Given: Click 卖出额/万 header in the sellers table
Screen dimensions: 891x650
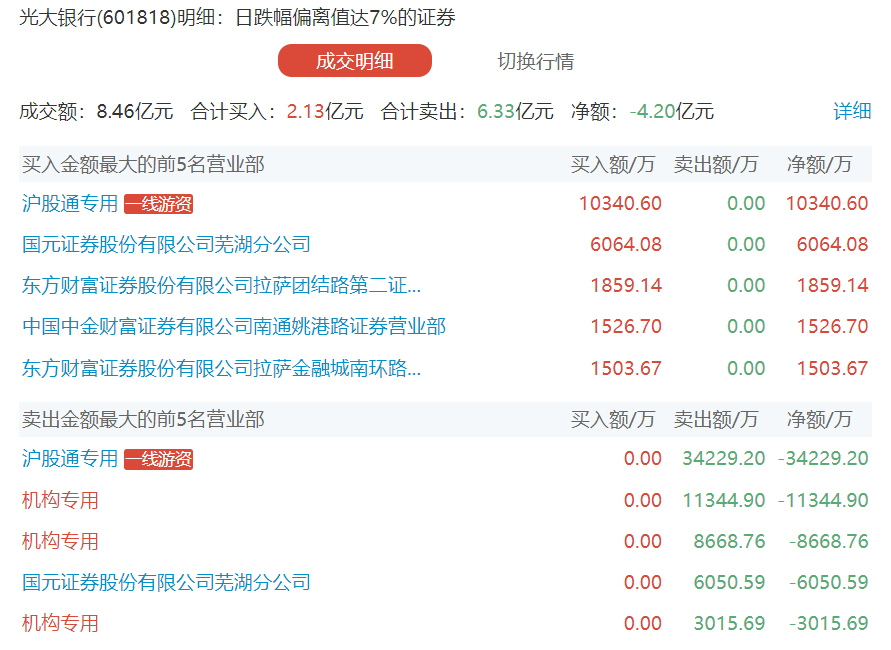Looking at the screenshot, I should [x=716, y=419].
